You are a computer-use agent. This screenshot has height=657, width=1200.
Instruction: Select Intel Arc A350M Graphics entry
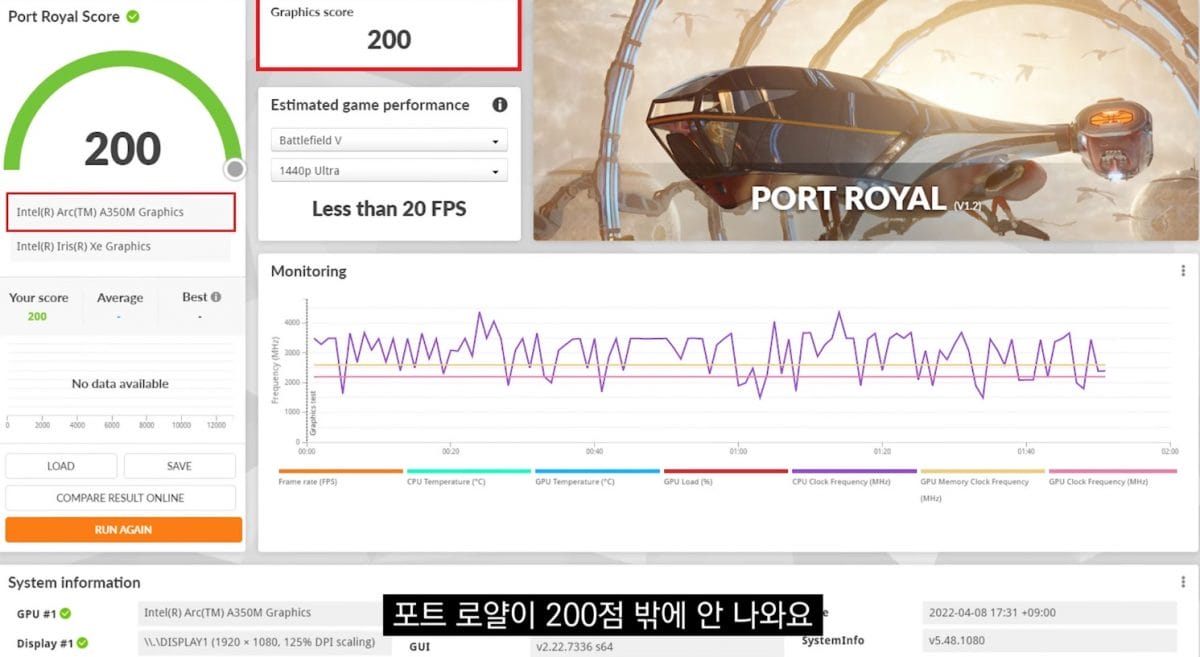click(x=121, y=212)
